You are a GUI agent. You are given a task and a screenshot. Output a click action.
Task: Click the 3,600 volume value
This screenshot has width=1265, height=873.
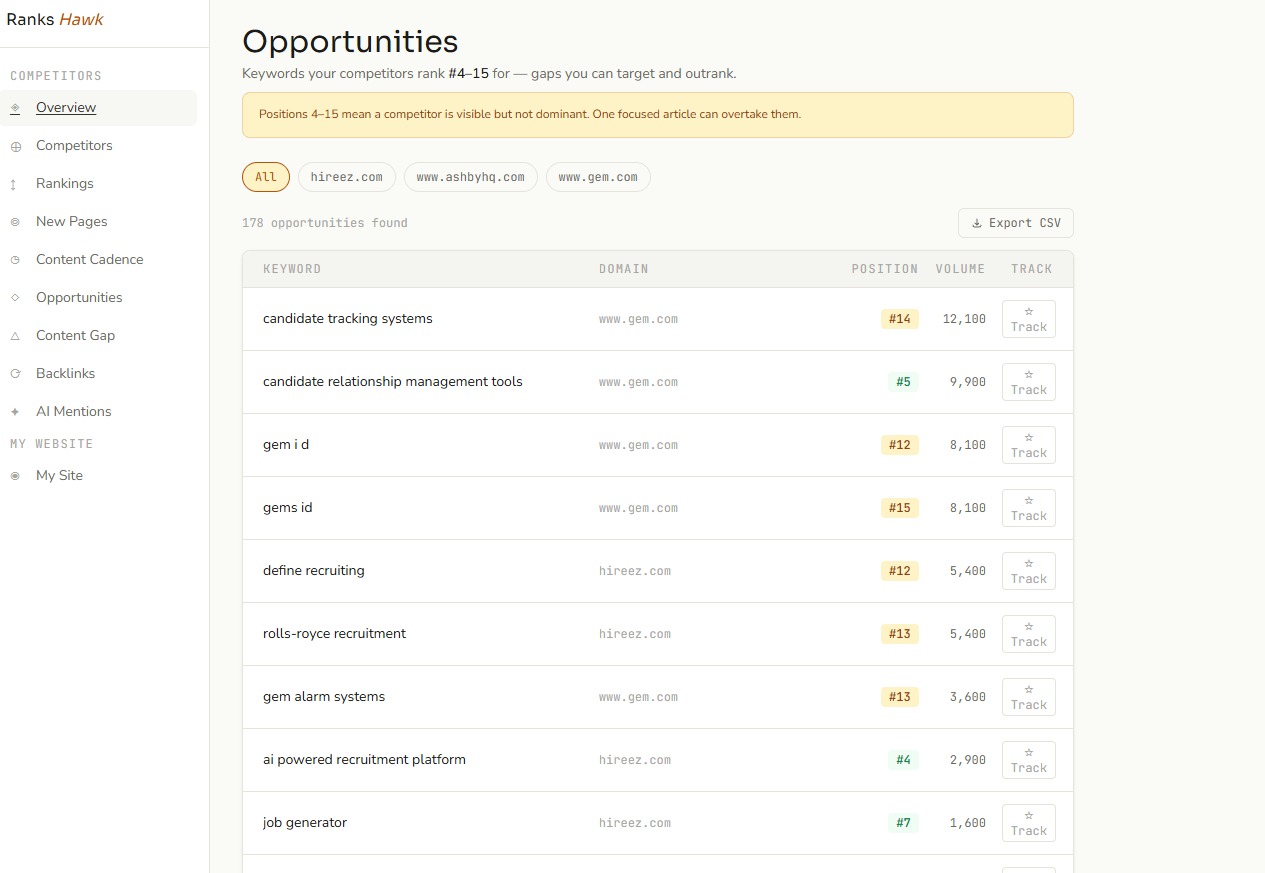point(968,697)
